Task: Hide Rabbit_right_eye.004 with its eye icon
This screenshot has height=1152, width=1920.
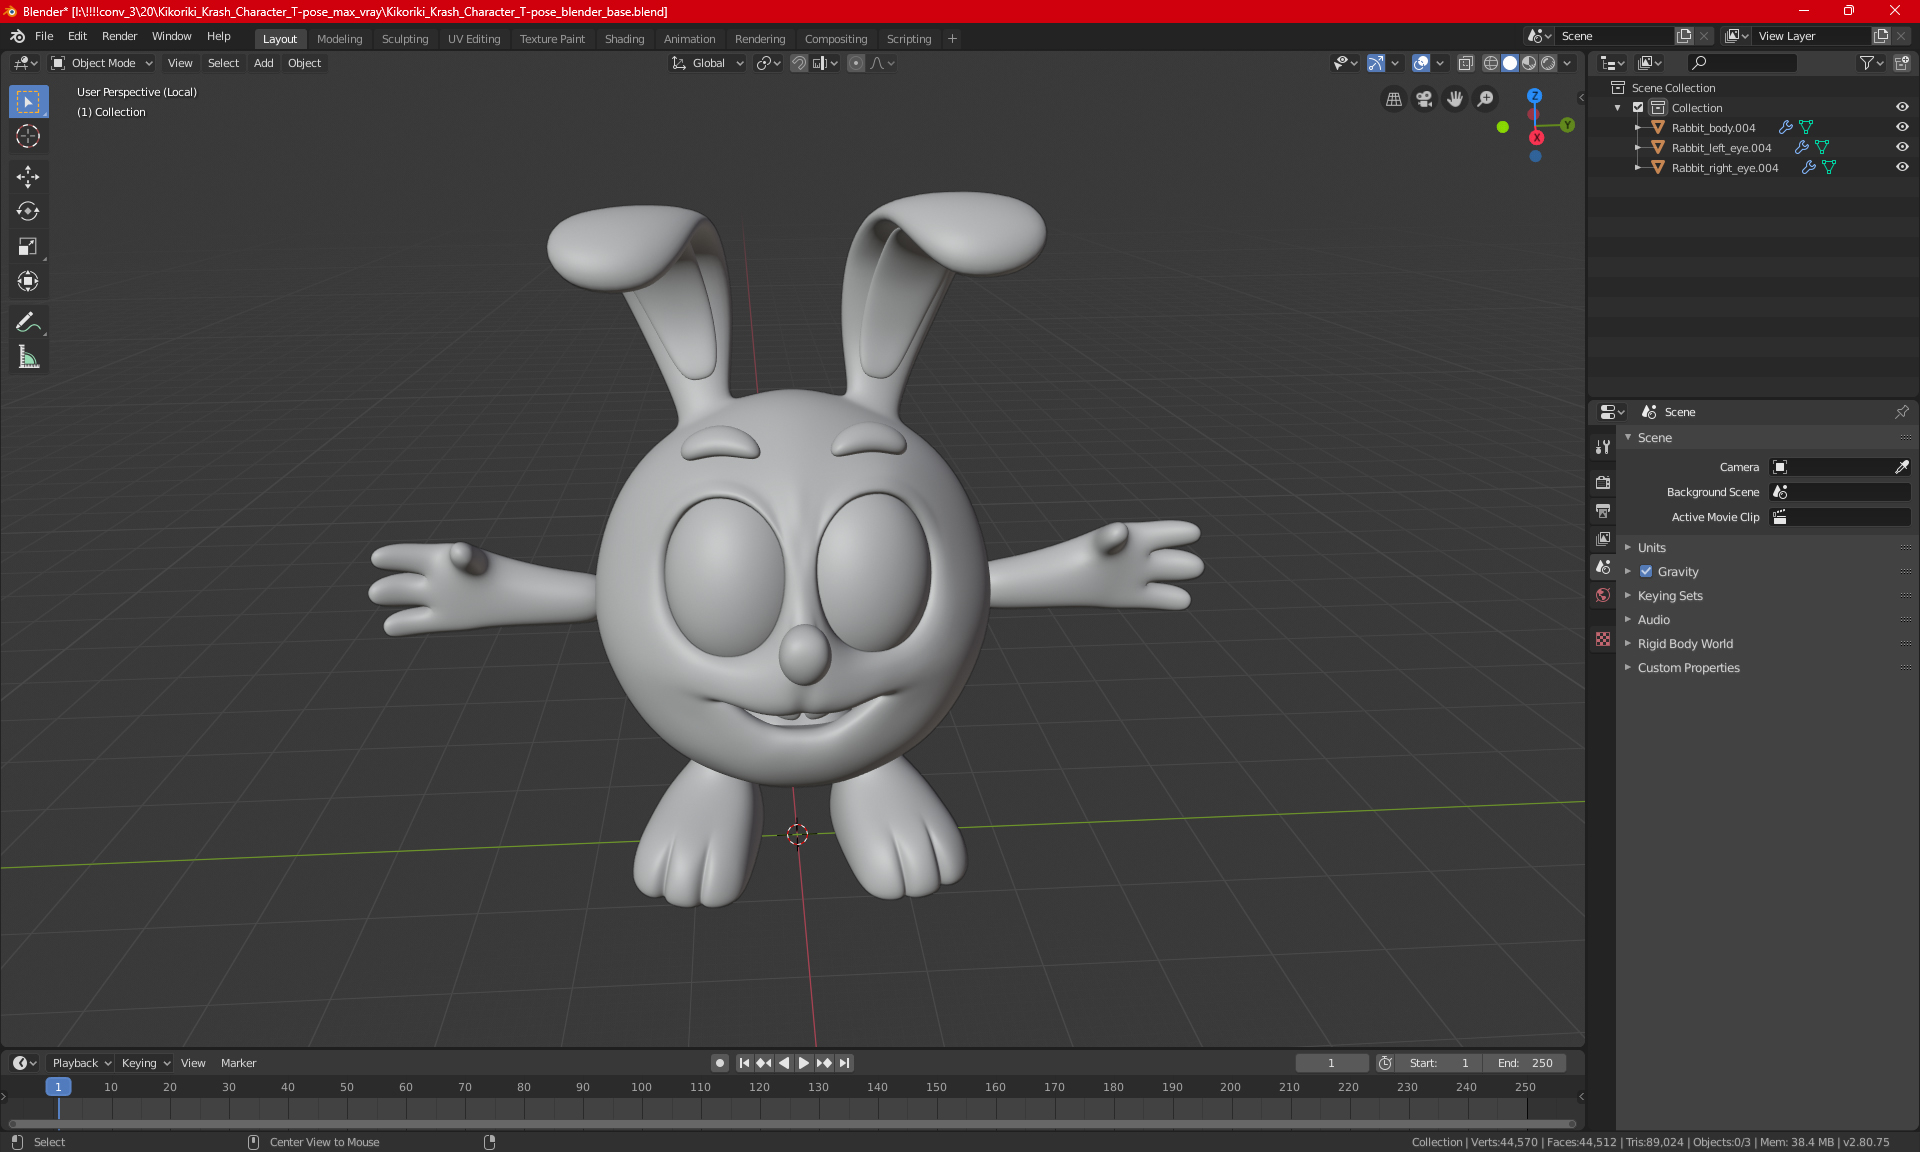Action: tap(1901, 168)
